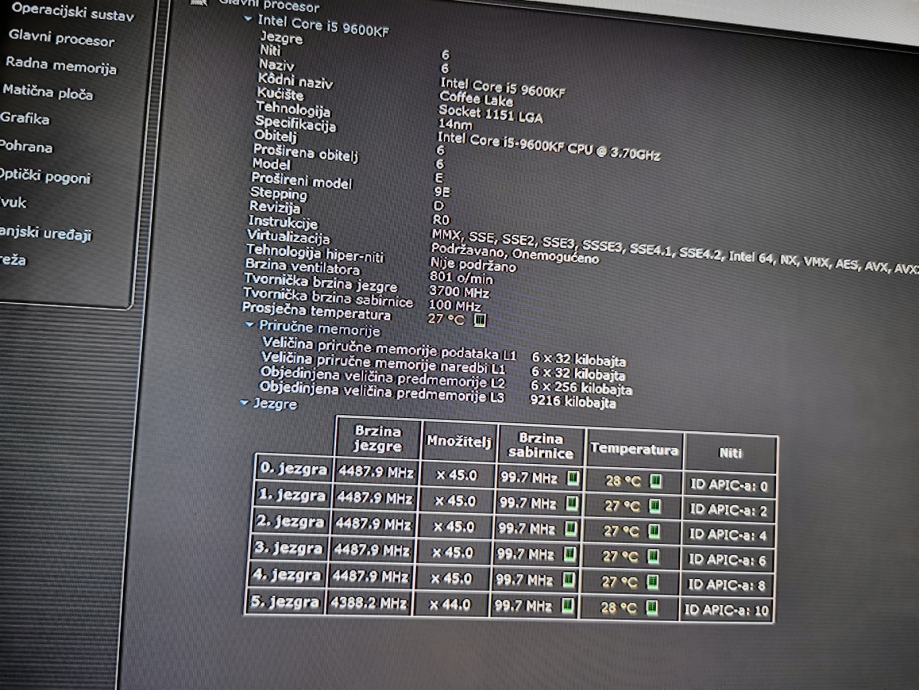Click temperature graph icon for core 3

[x=653, y=556]
